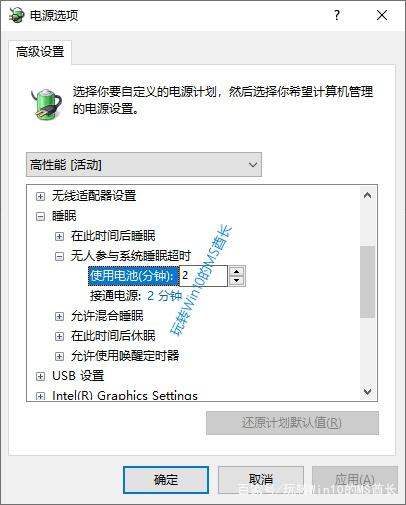This screenshot has height=505, width=406.
Task: Click the list scroll up arrow
Action: [368, 195]
